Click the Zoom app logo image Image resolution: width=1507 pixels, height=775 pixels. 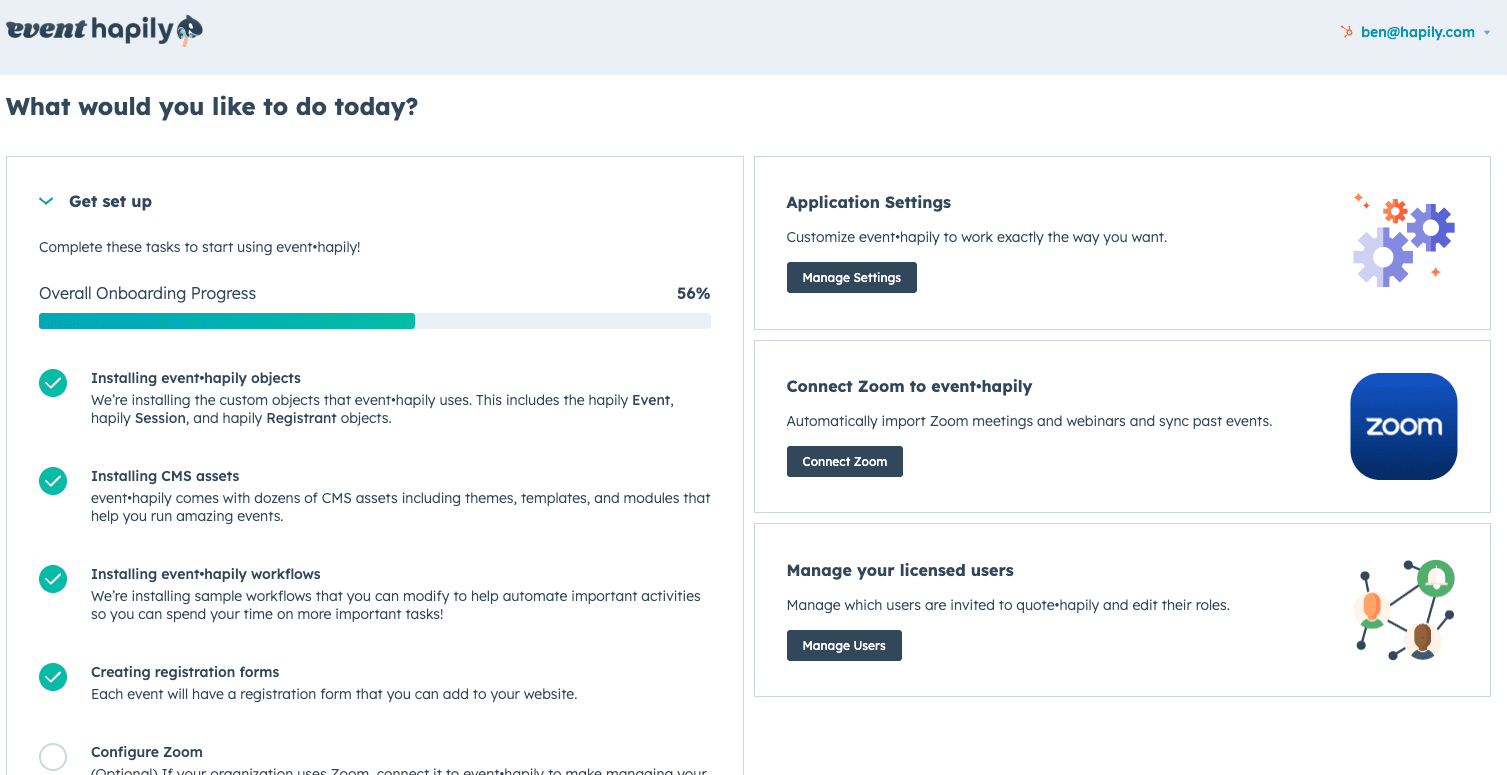point(1403,426)
